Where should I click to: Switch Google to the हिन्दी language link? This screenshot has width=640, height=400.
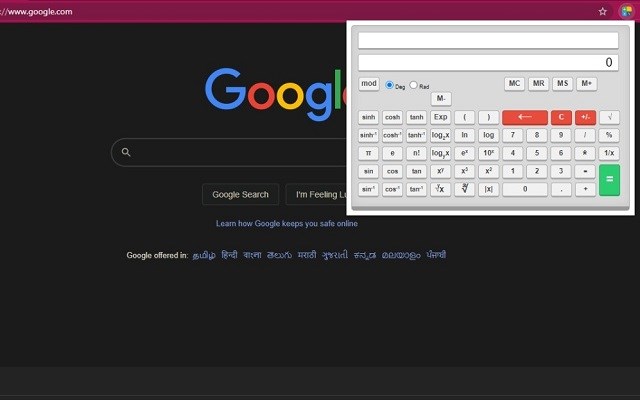coord(229,255)
